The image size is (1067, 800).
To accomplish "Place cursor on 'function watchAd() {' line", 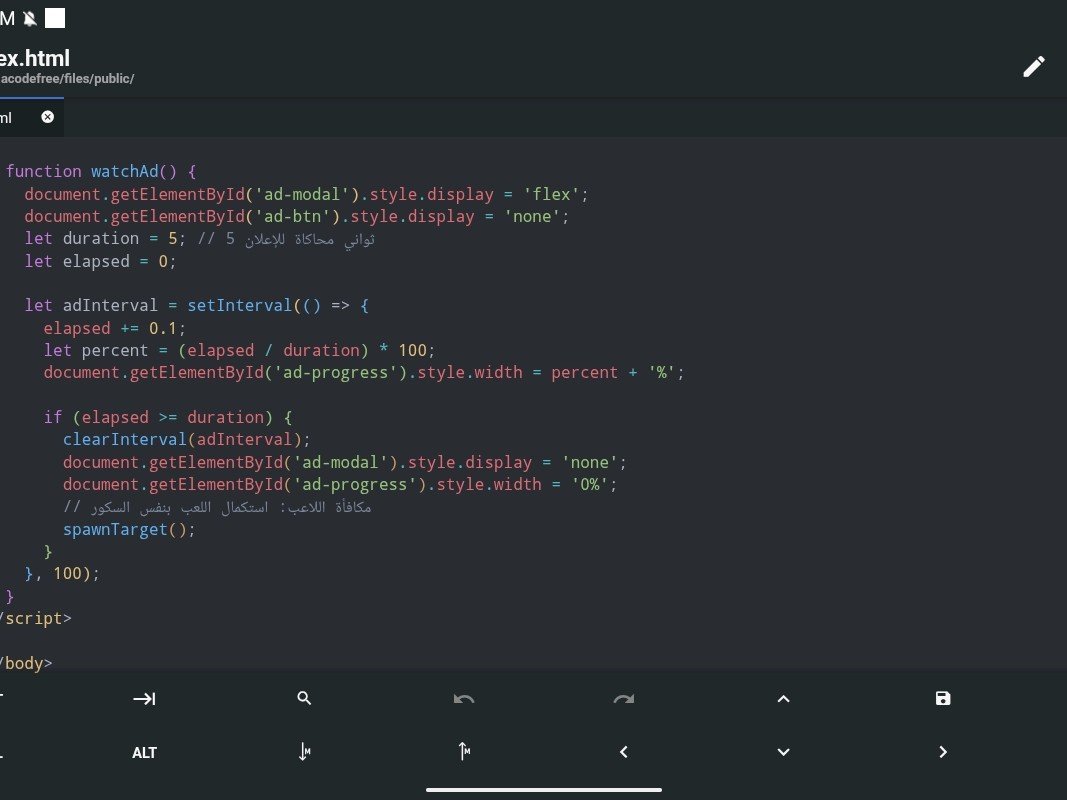I will point(101,171).
